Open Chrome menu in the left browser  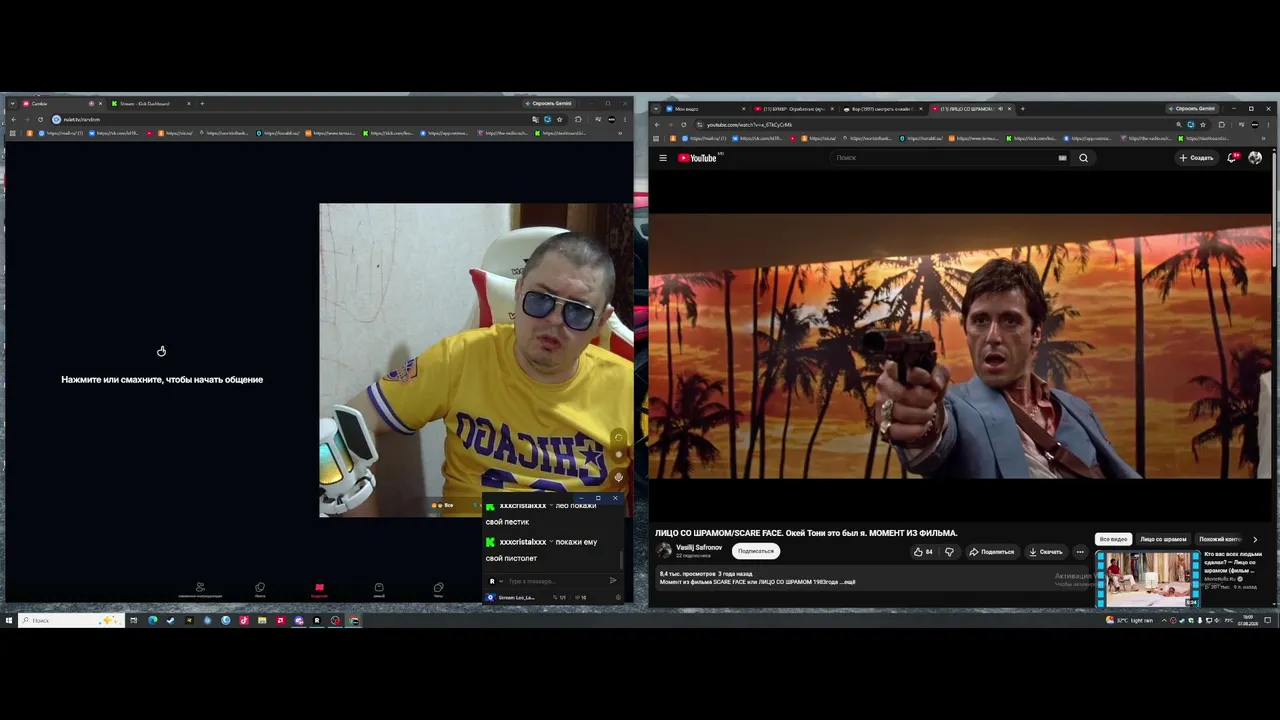[627, 120]
